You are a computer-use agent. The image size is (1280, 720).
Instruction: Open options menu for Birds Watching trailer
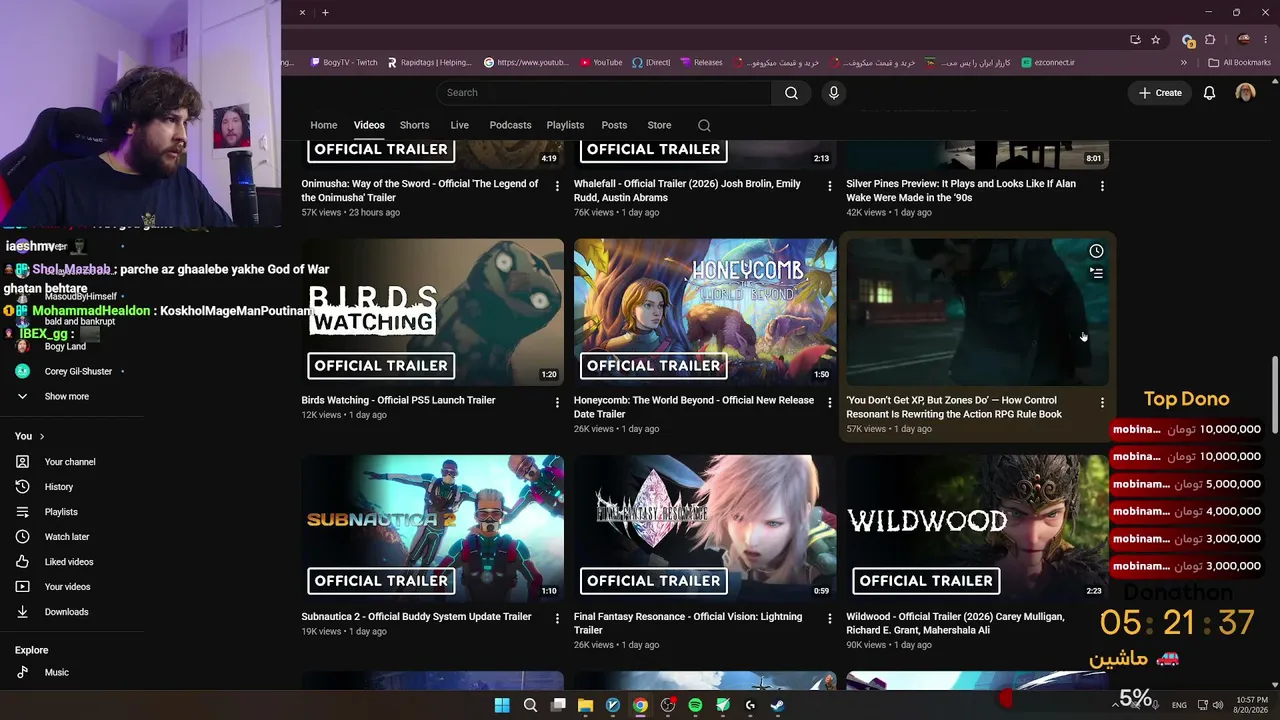click(557, 402)
